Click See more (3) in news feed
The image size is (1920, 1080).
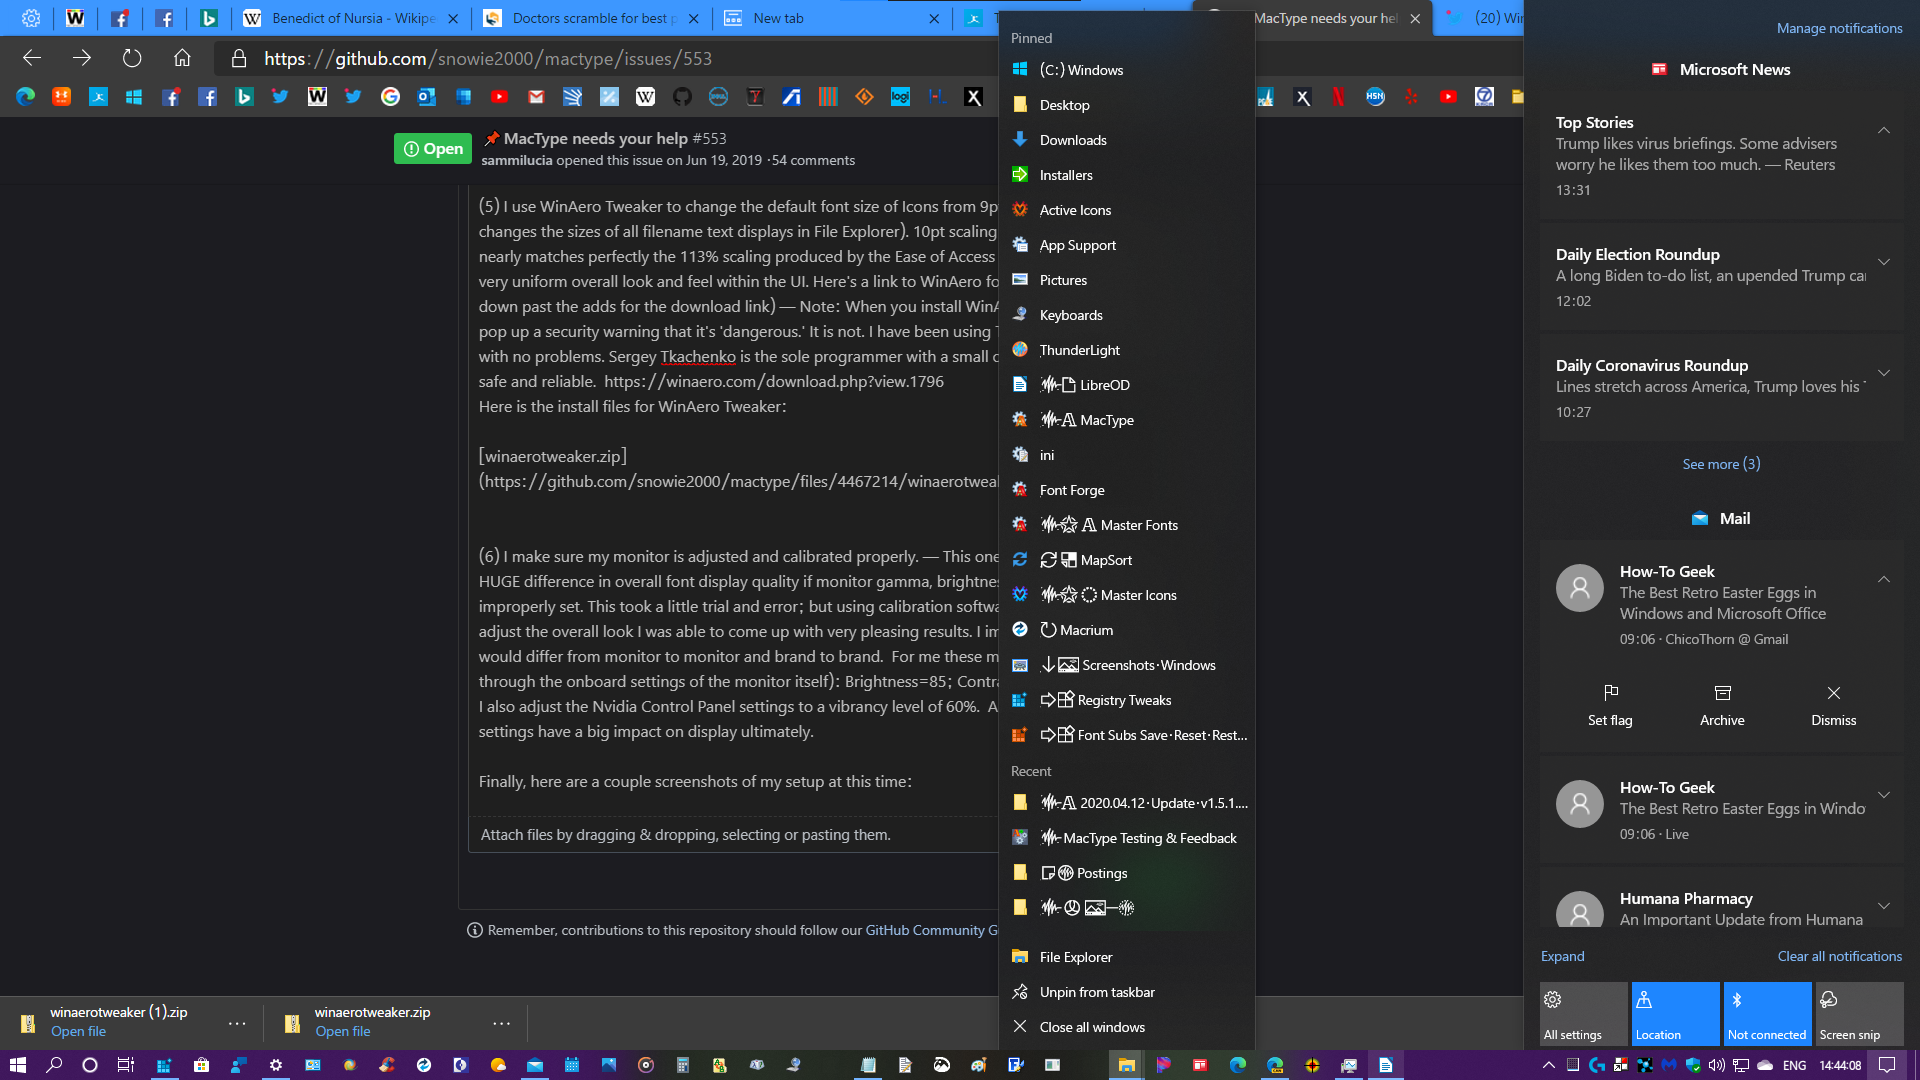pyautogui.click(x=1721, y=463)
